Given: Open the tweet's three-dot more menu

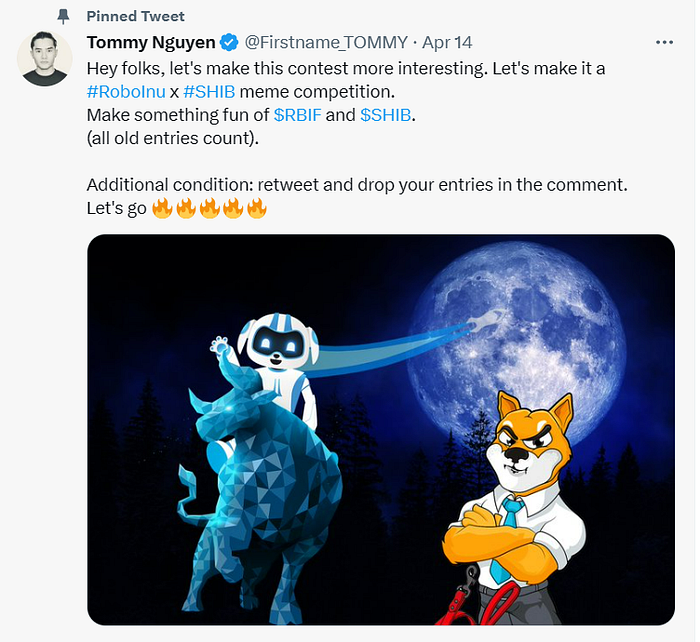Looking at the screenshot, I should point(664,42).
